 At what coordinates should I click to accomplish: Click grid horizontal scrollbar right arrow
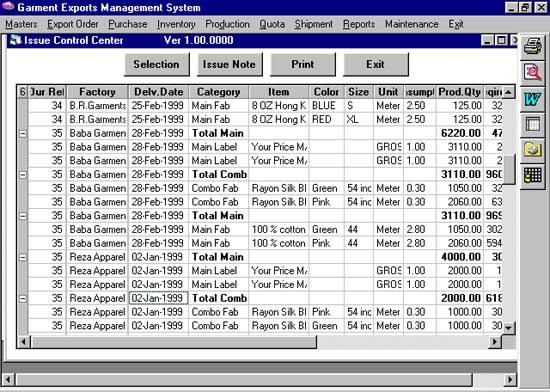(x=495, y=341)
